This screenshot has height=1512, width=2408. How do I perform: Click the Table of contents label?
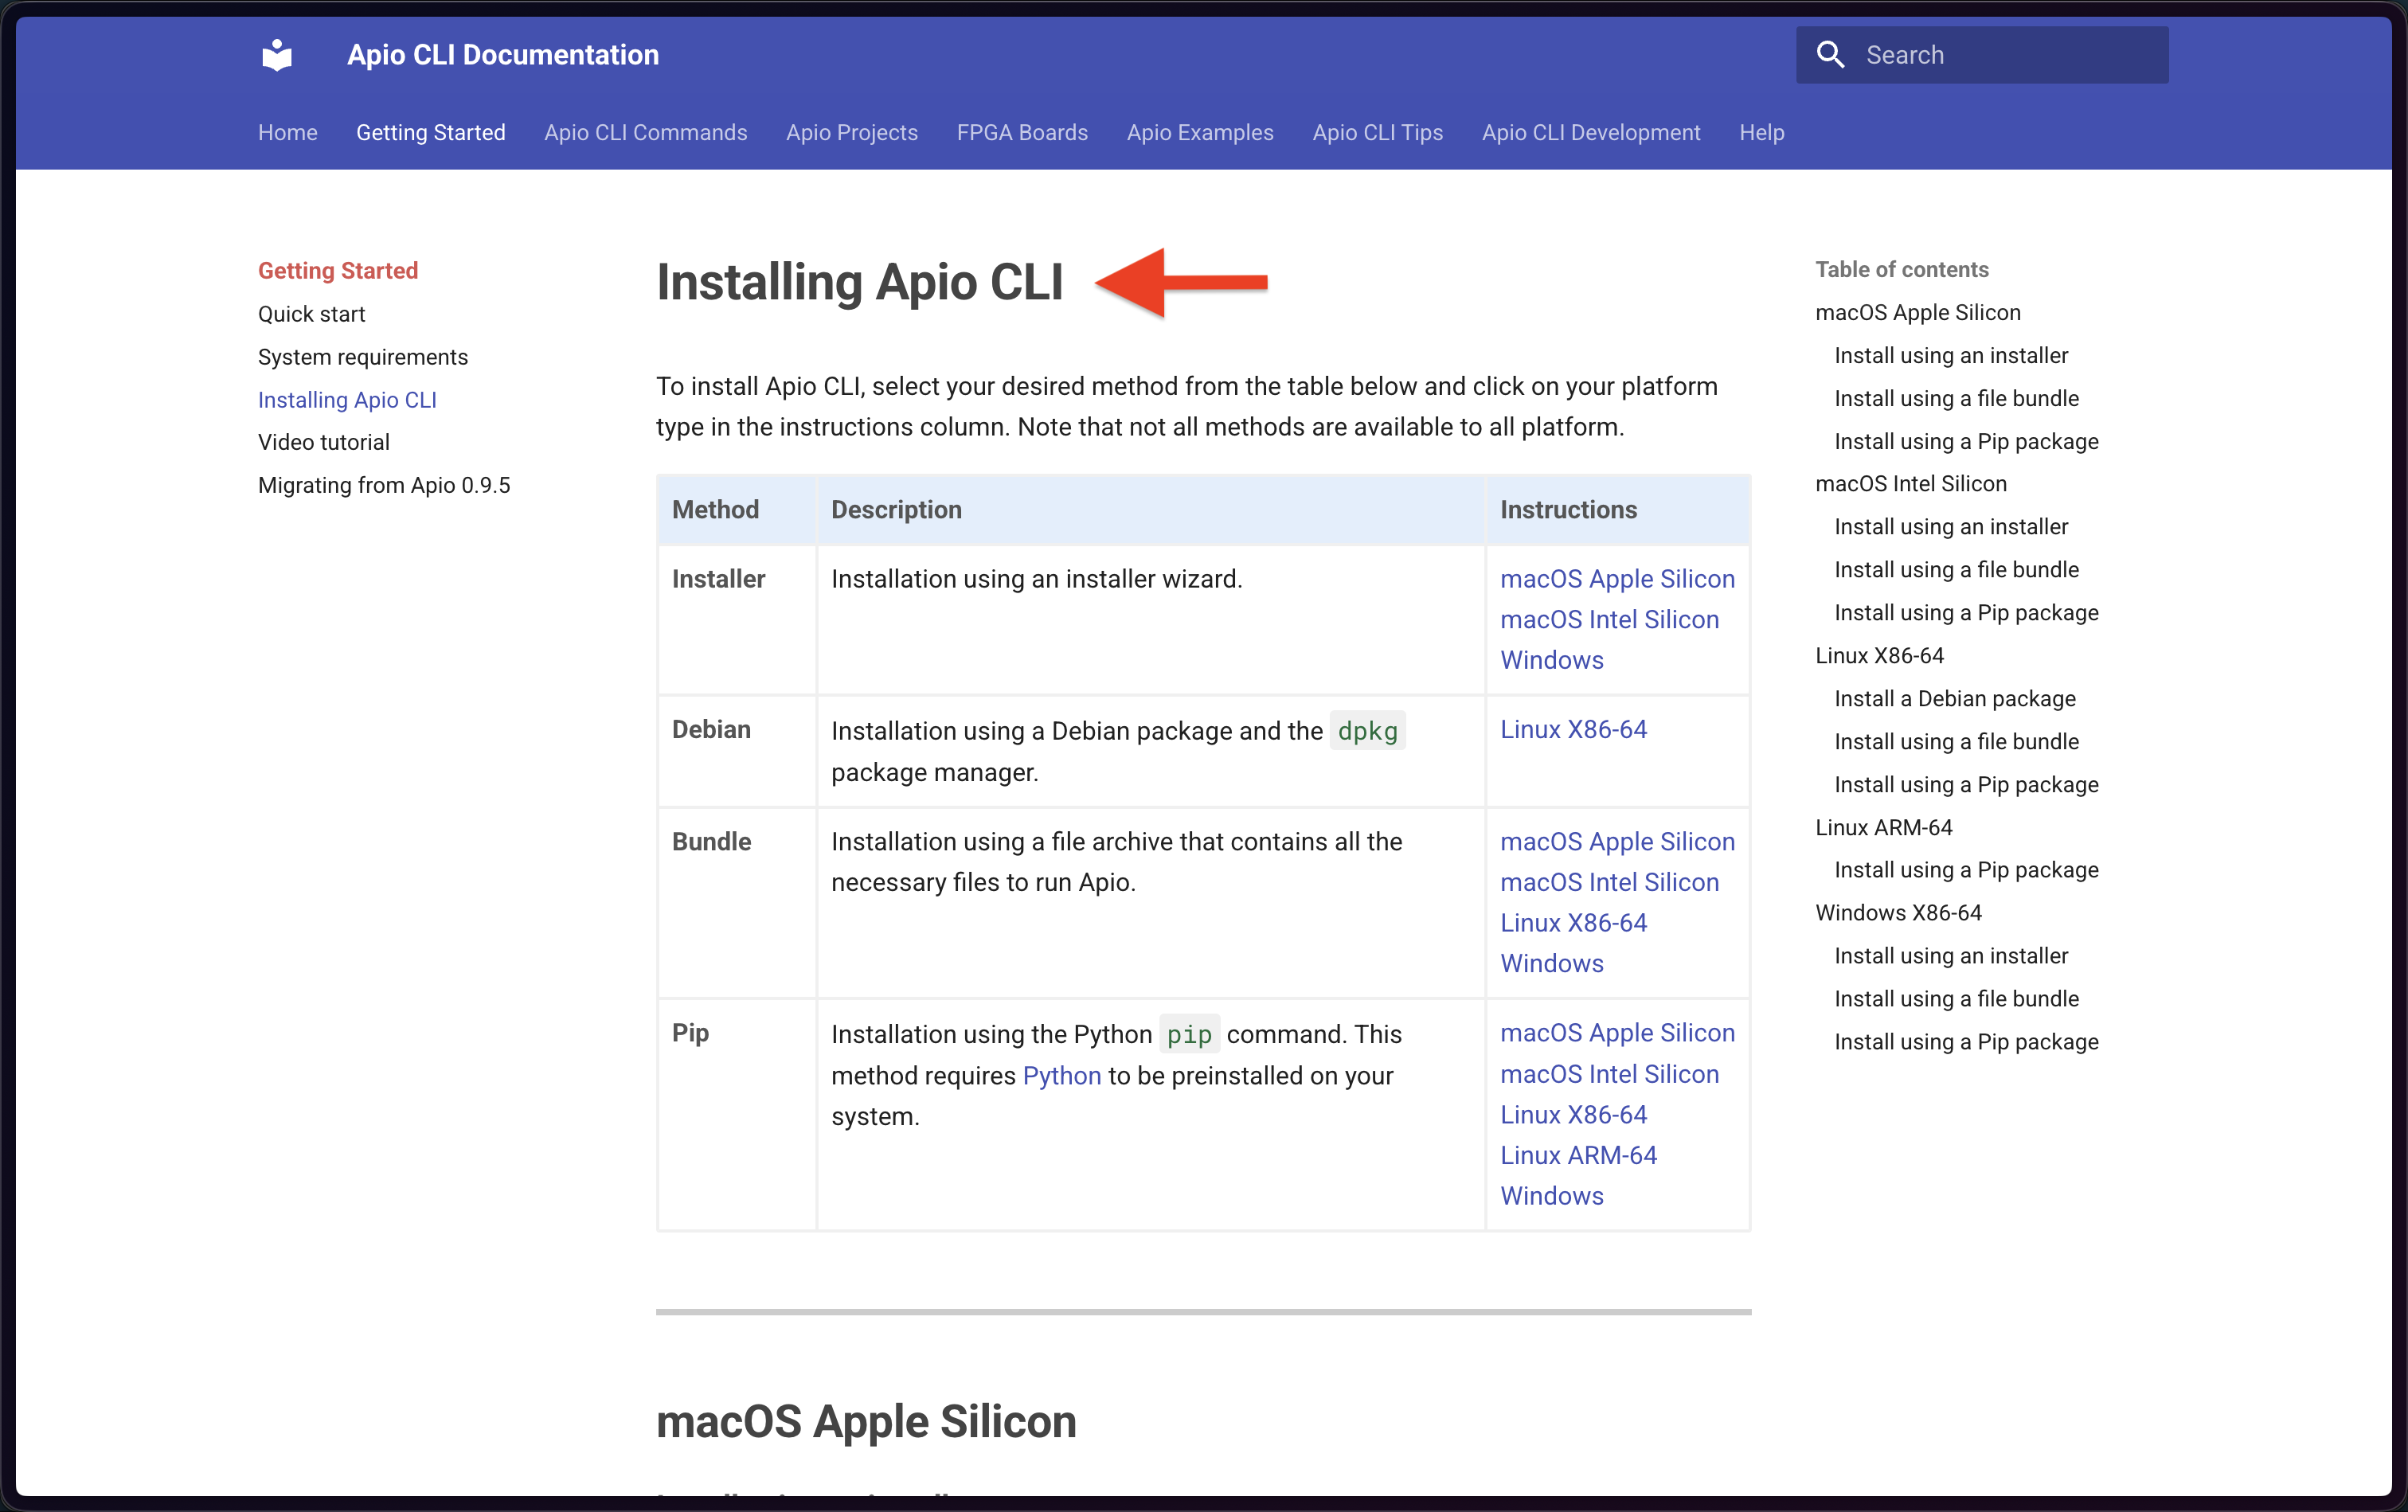point(1901,270)
